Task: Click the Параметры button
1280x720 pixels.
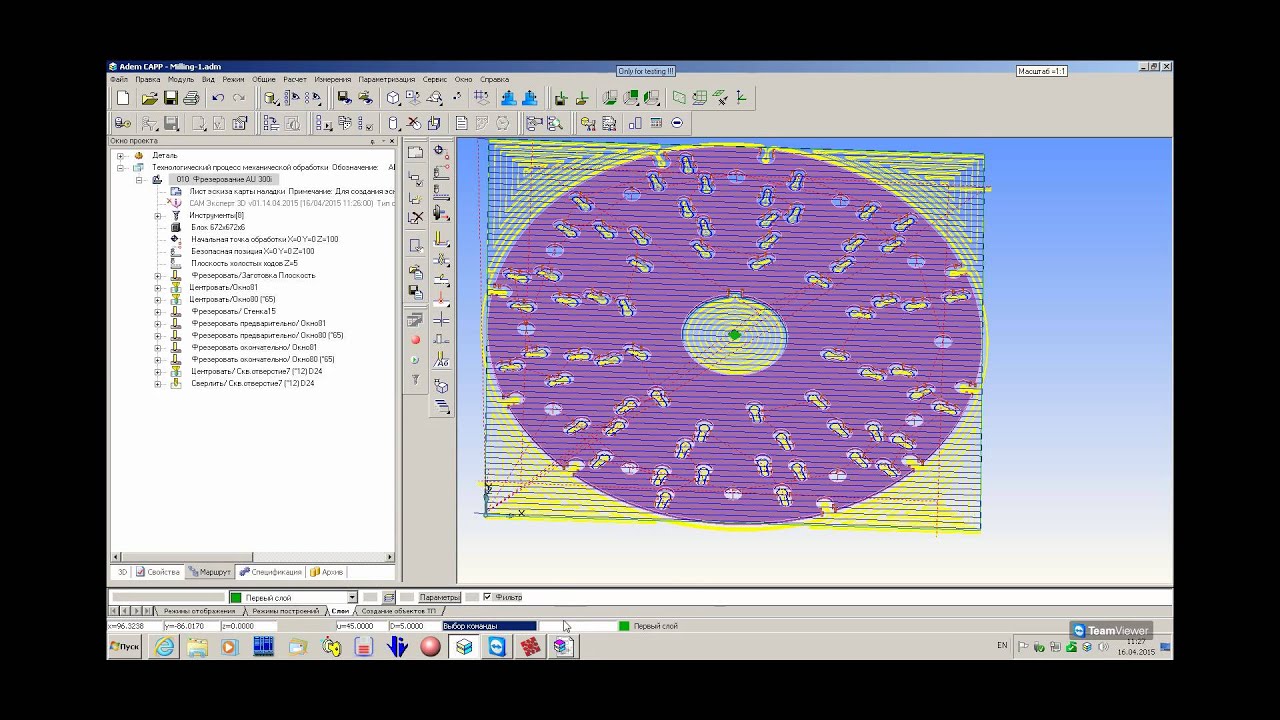Action: (438, 597)
